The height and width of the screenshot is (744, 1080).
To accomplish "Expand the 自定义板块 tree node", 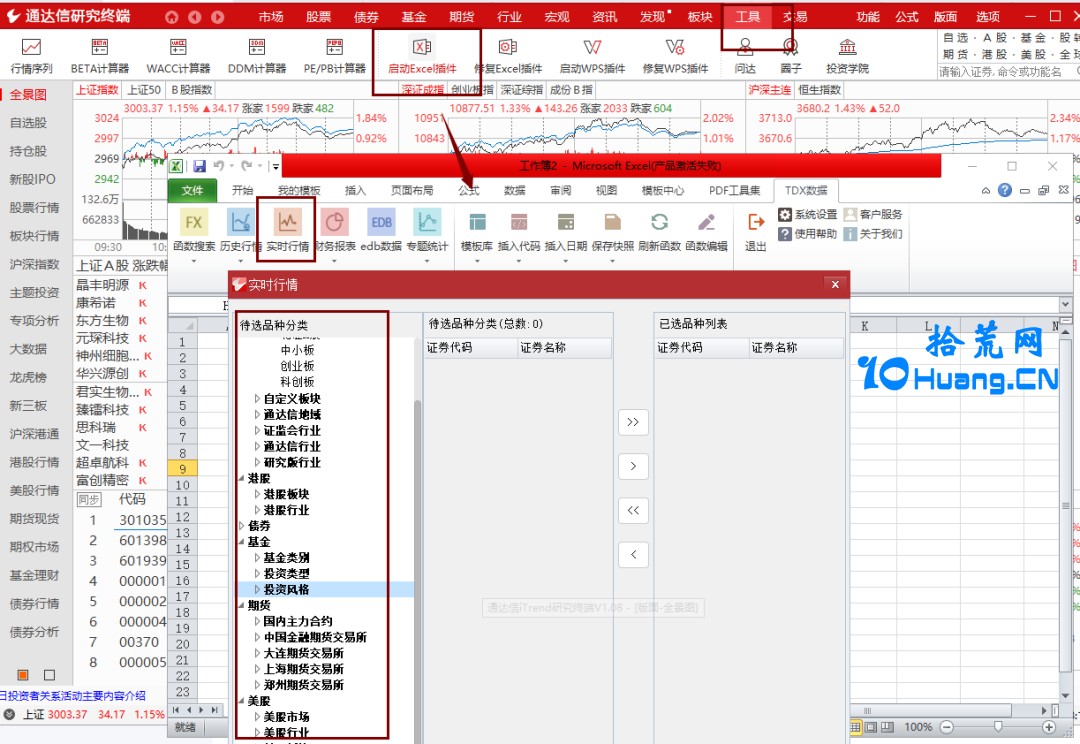I will [257, 398].
